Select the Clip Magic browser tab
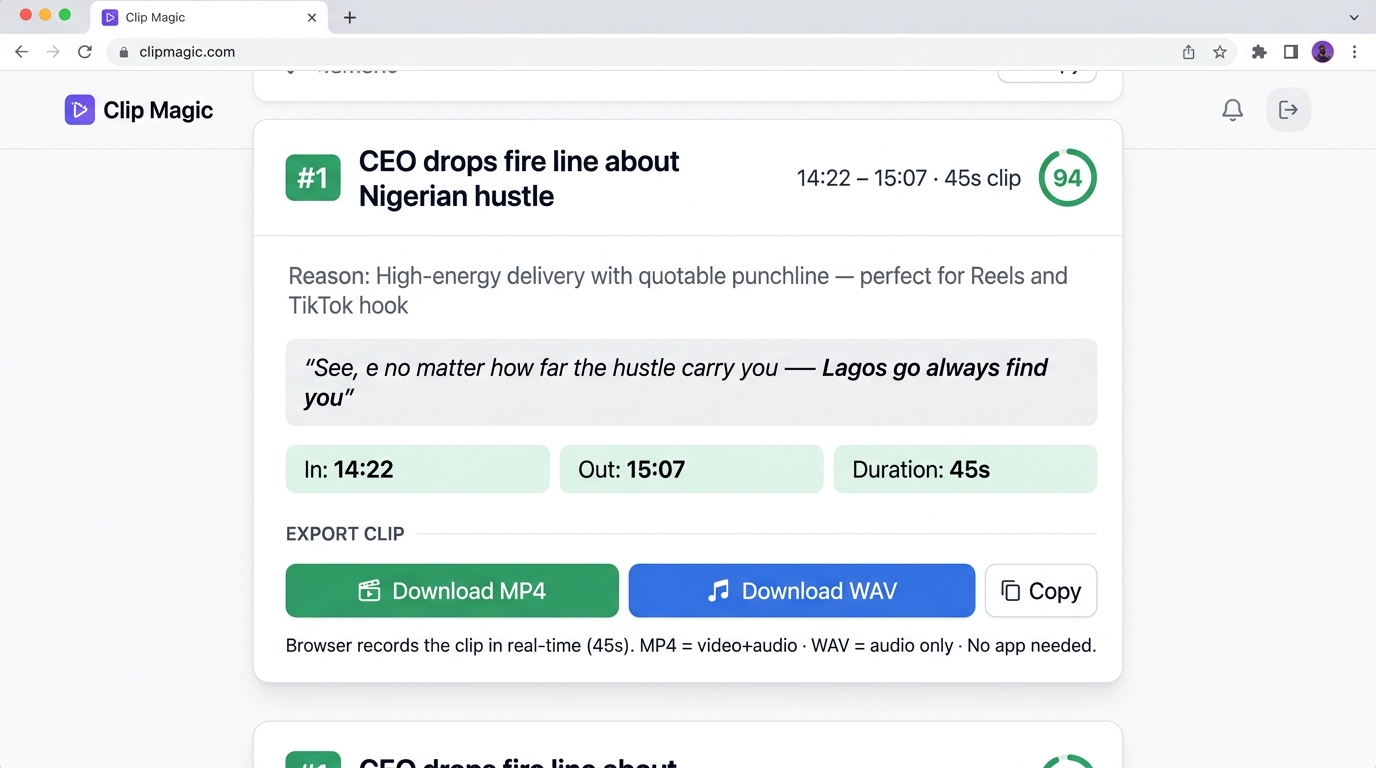 [210, 18]
